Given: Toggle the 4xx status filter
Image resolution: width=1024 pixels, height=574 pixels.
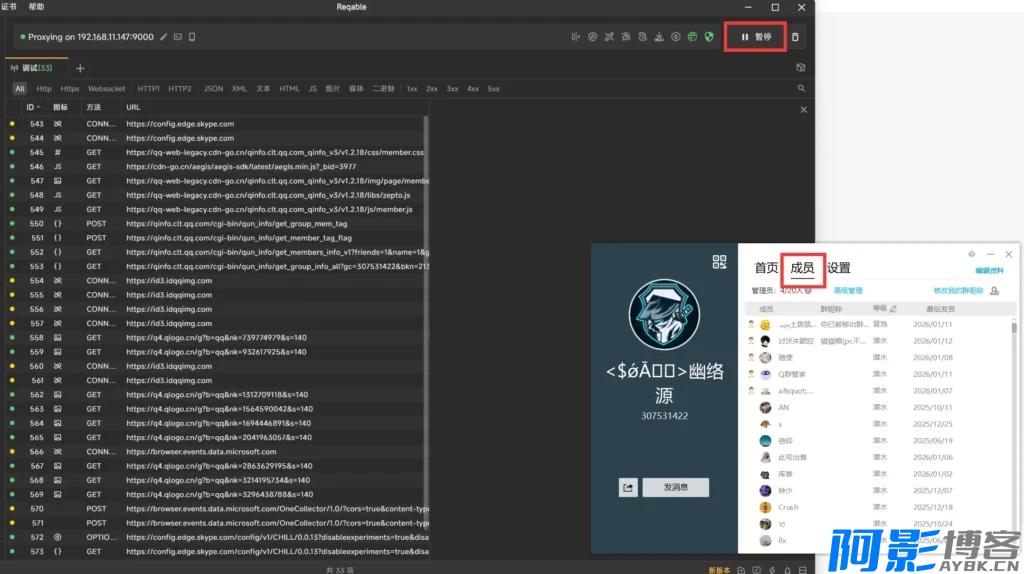Looking at the screenshot, I should tap(473, 88).
